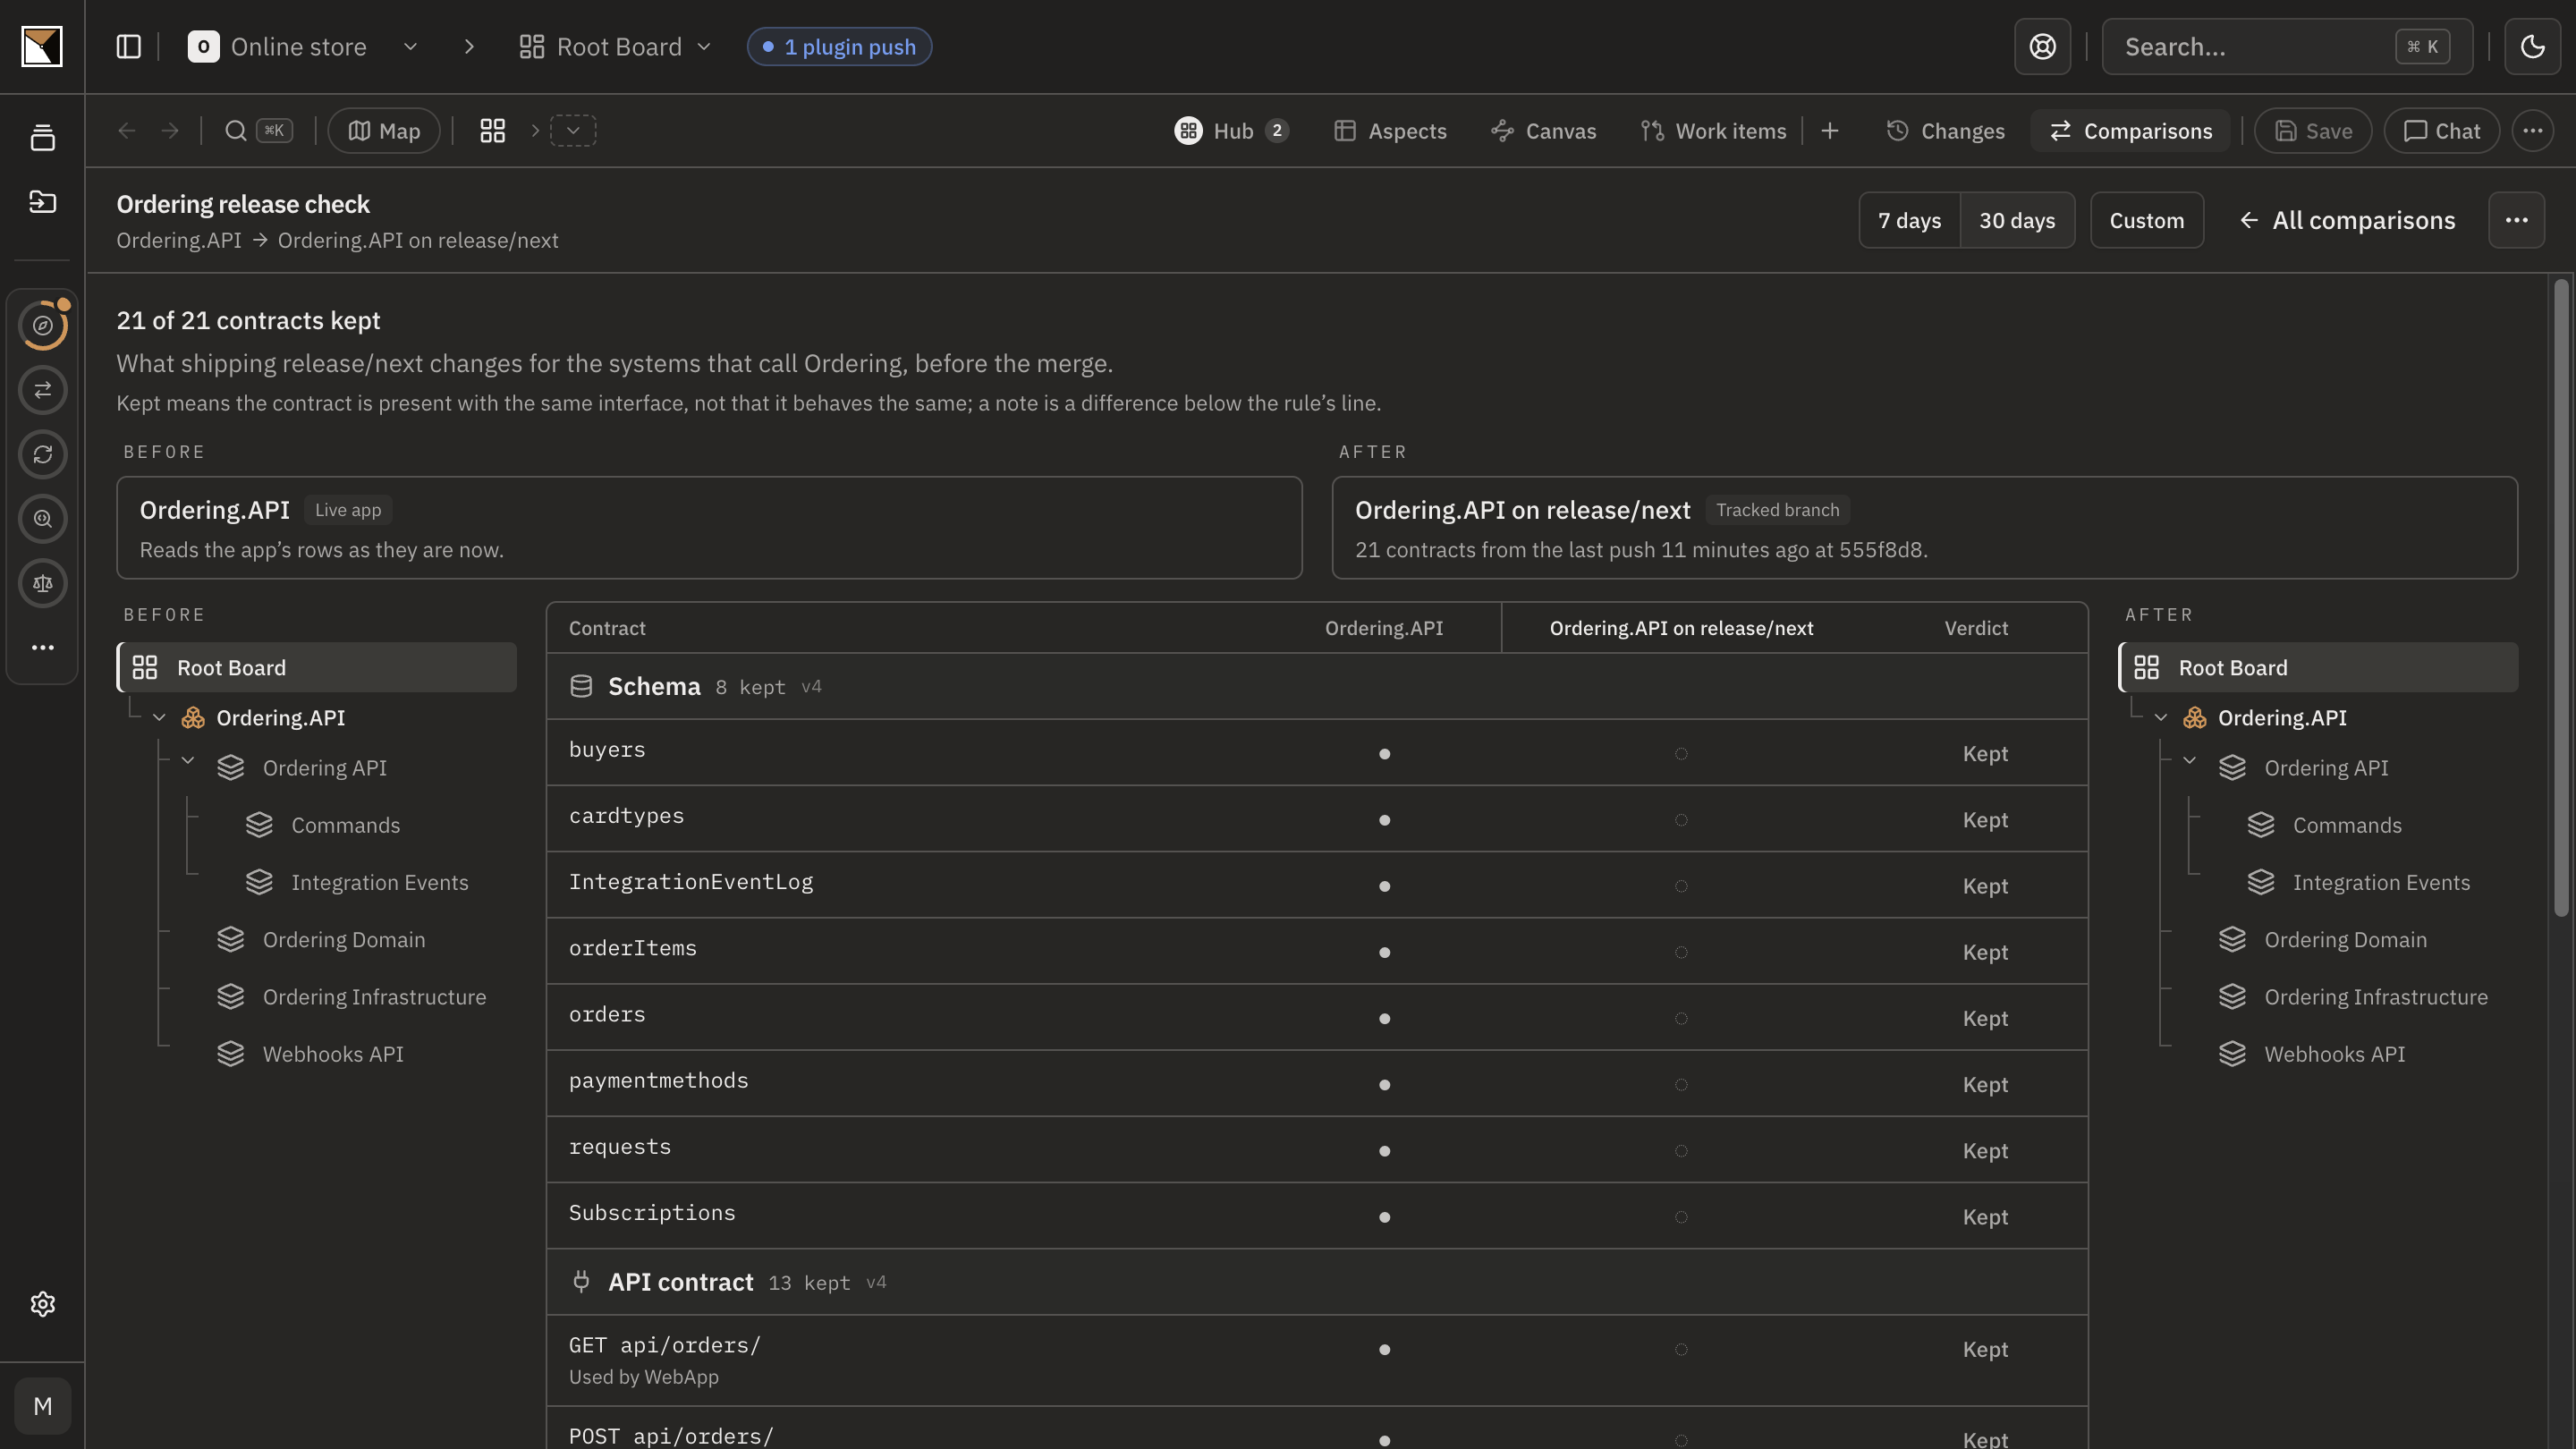Screen dimensions: 2576x1449
Task: Collapse Ordering.API in the After tree
Action: point(2160,718)
